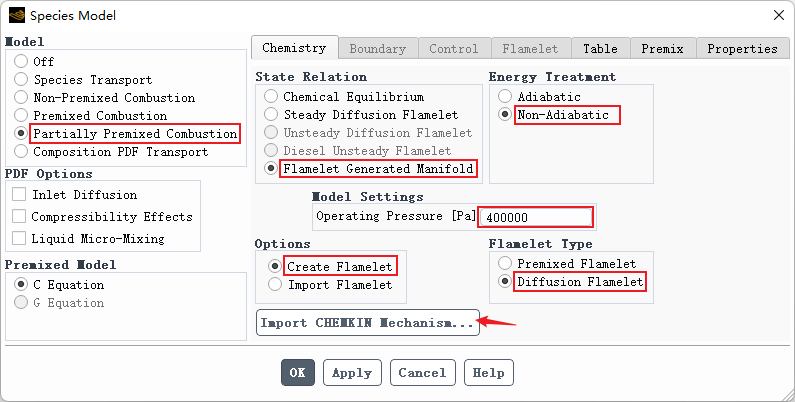Click Import CHEMKIN Mechanism button
This screenshot has width=795, height=402.
[368, 323]
